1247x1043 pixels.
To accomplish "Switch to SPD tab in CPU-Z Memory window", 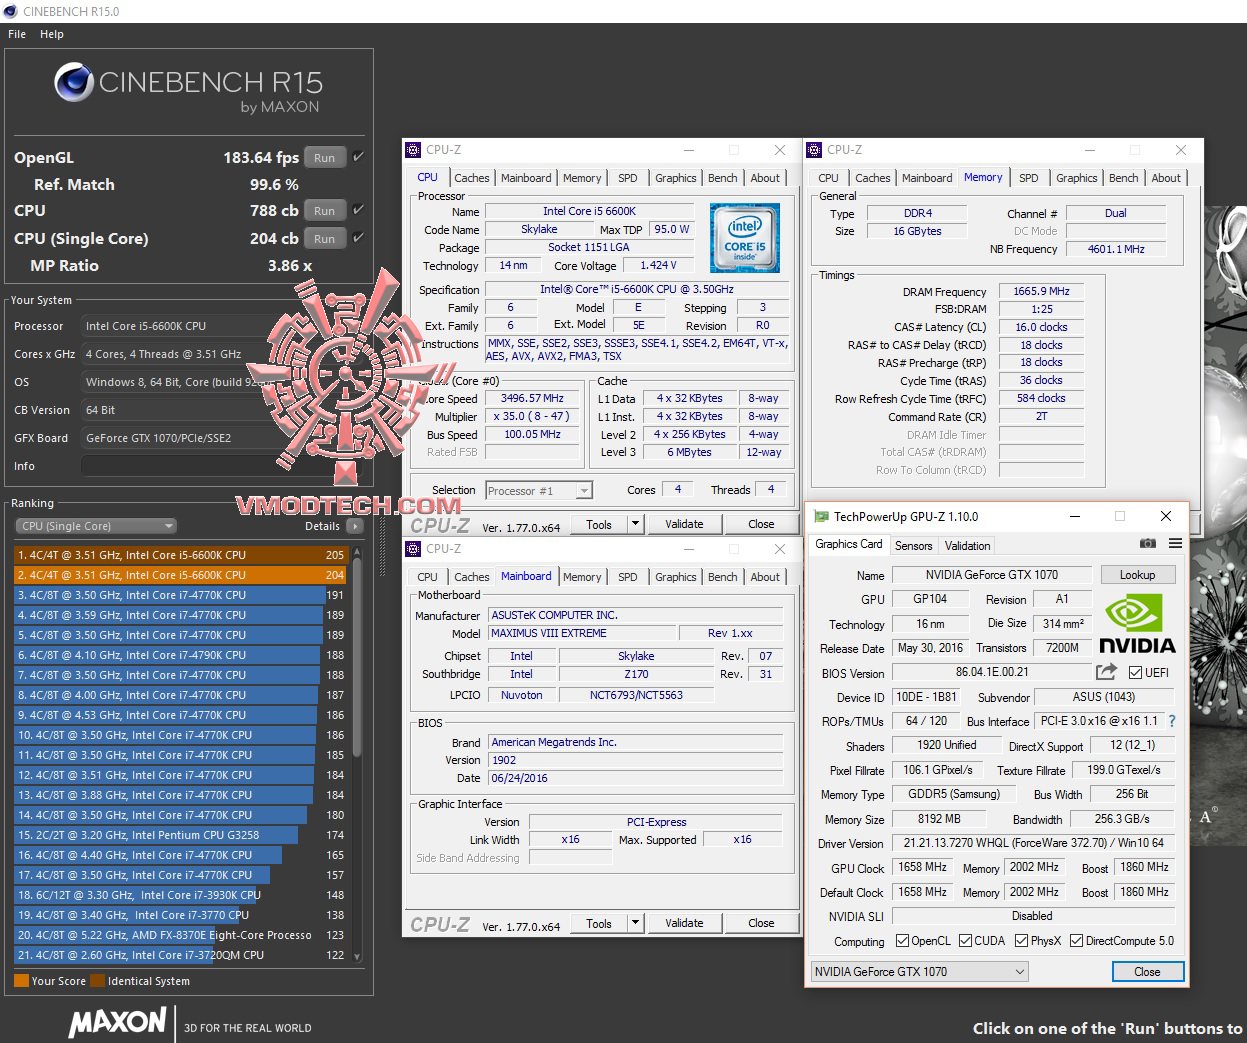I will point(1029,178).
